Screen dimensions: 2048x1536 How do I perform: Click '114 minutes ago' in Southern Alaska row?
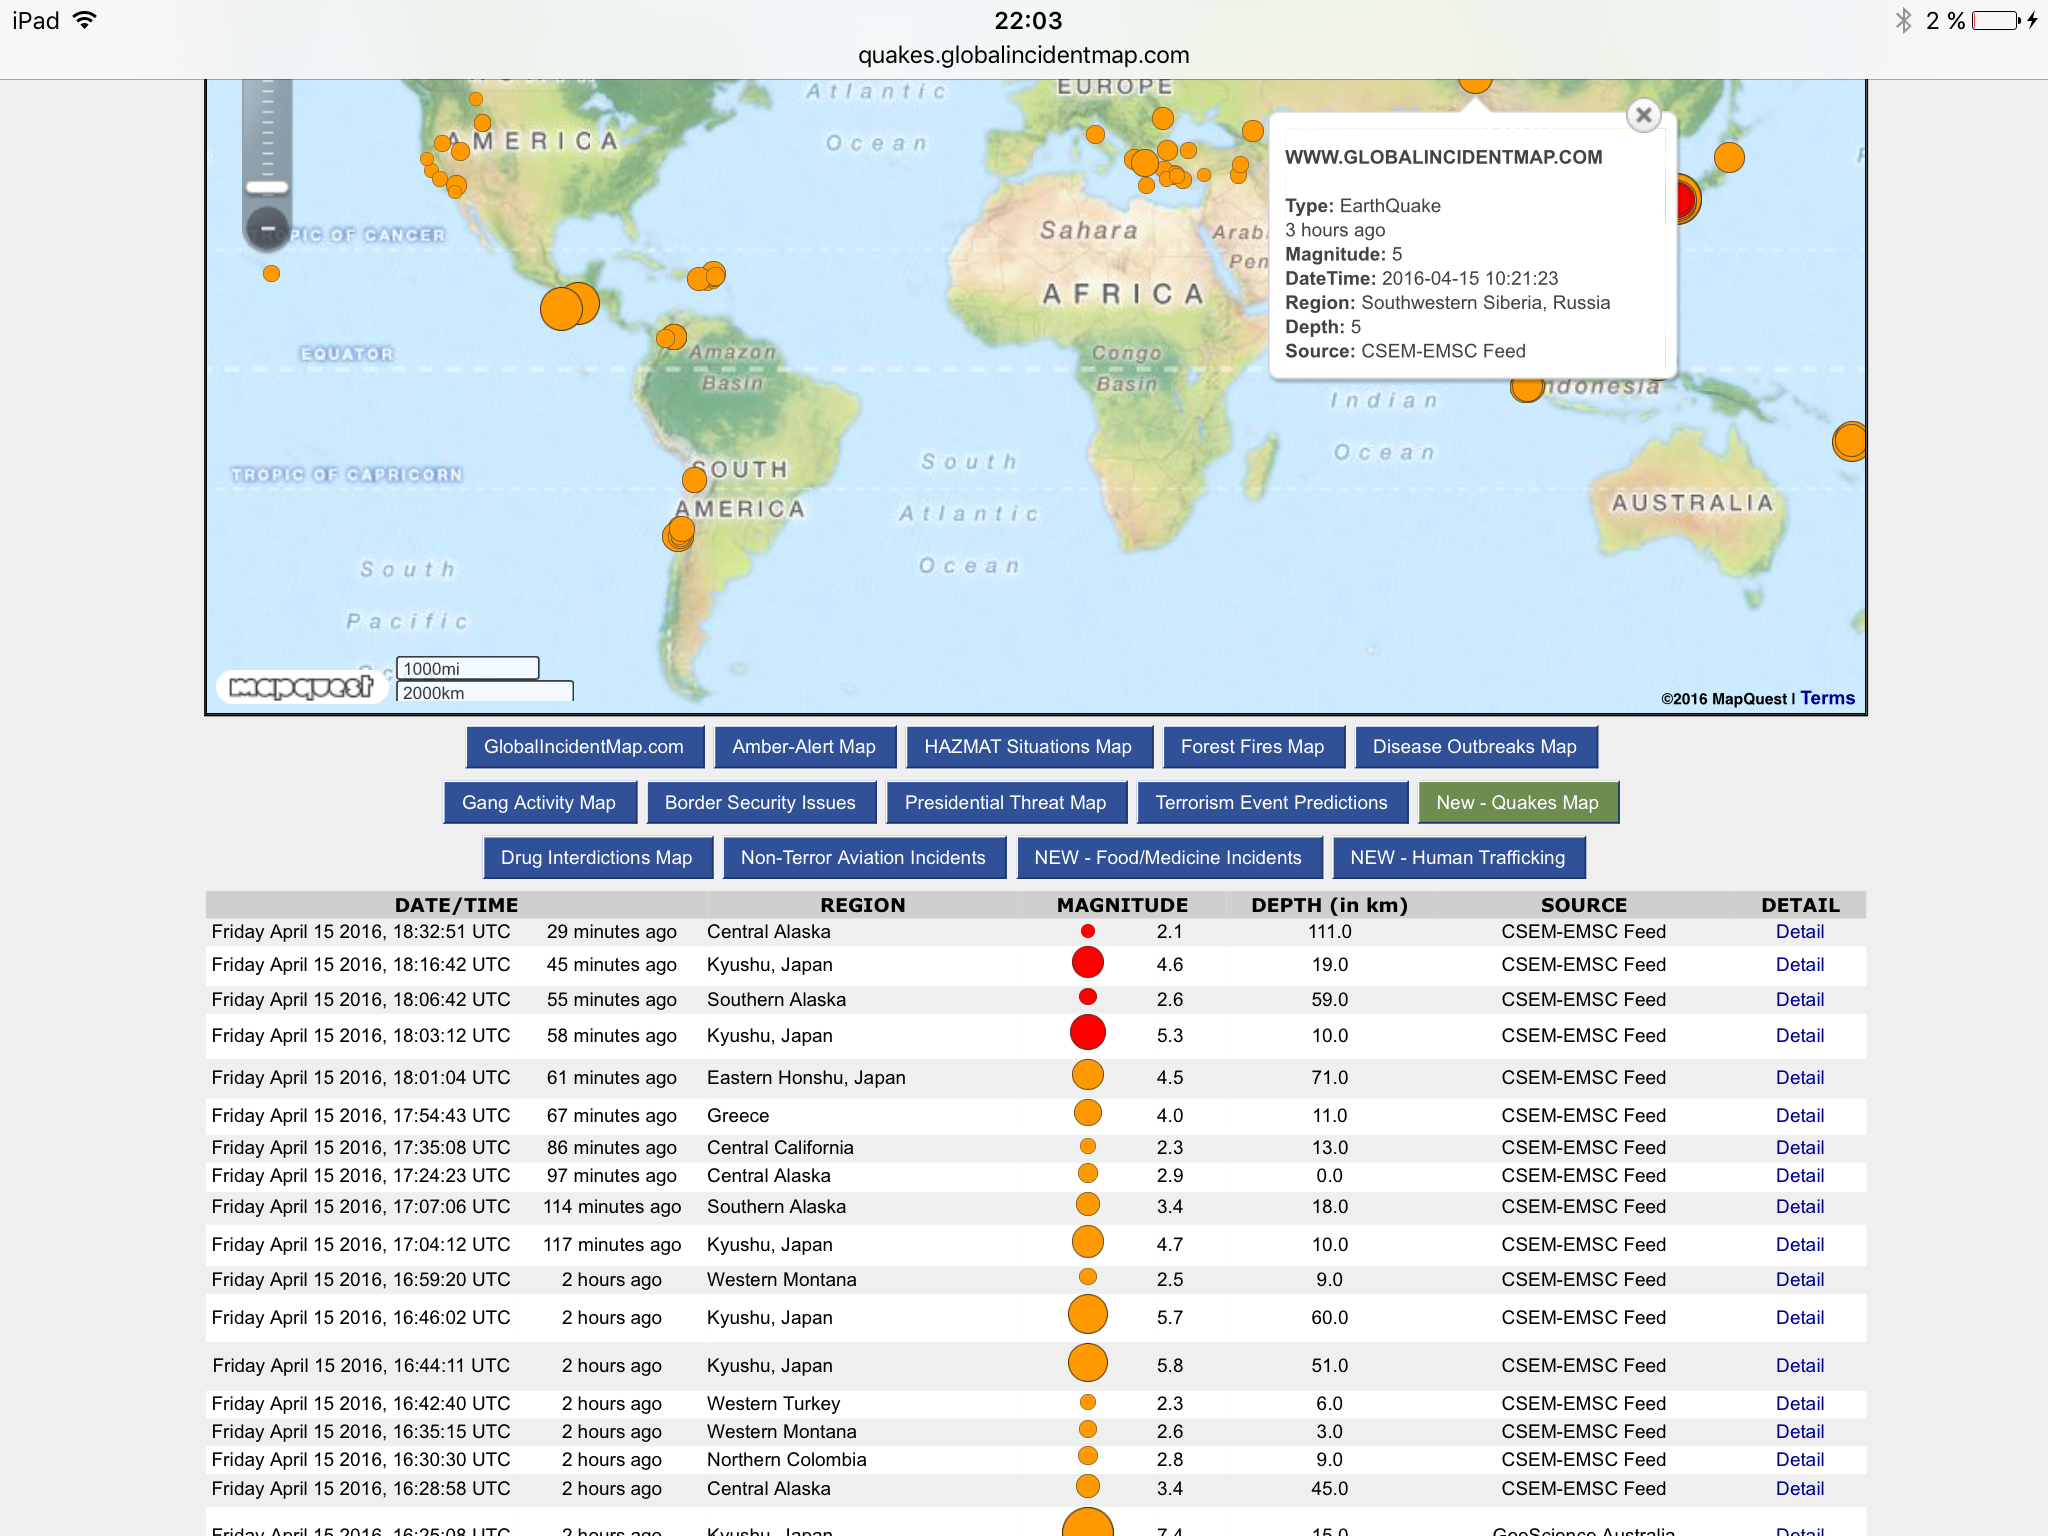[612, 1206]
